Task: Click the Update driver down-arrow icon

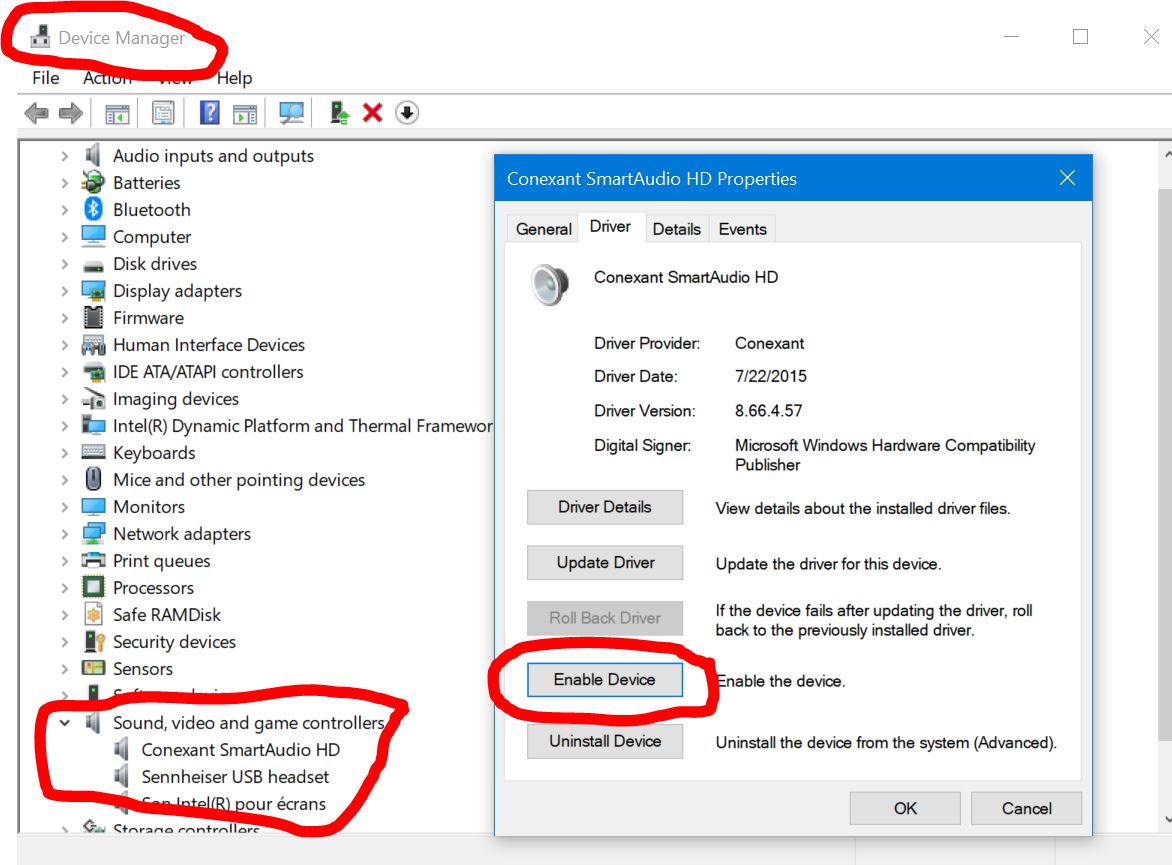Action: click(407, 113)
